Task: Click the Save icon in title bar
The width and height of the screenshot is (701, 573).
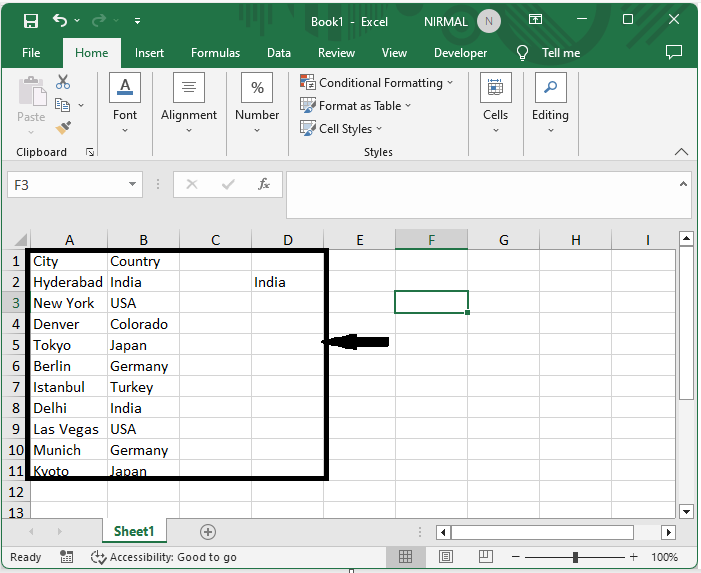Action: pos(31,21)
